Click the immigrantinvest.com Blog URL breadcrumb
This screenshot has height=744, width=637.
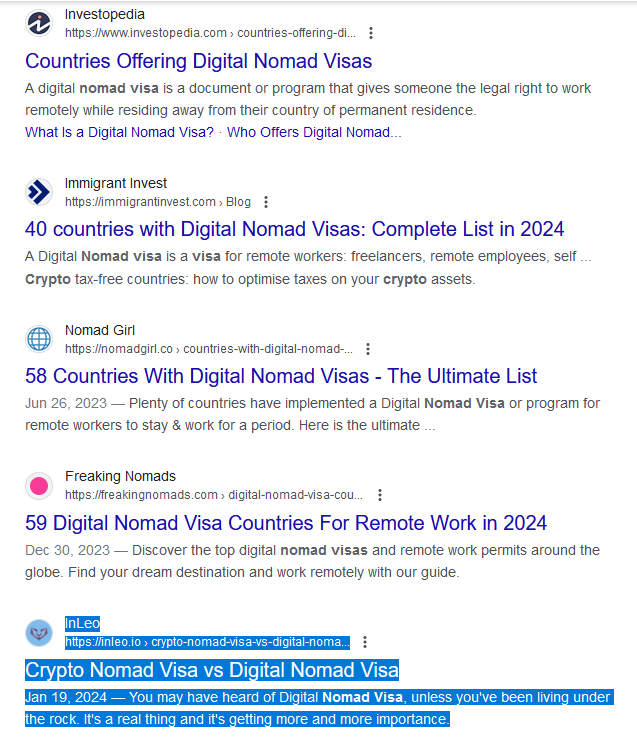coord(158,202)
